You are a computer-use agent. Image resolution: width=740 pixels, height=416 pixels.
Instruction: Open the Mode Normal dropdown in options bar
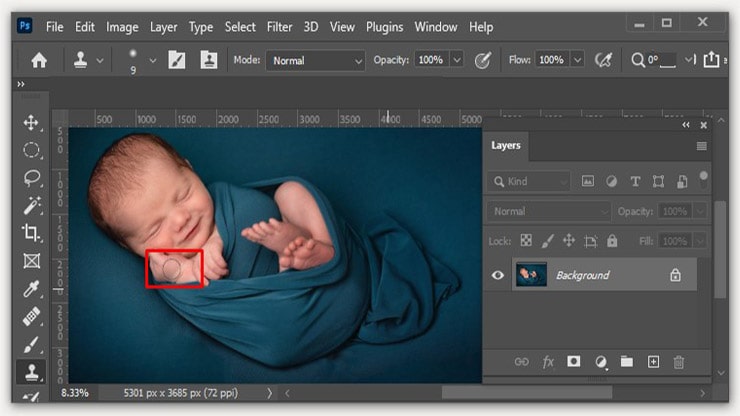(315, 60)
